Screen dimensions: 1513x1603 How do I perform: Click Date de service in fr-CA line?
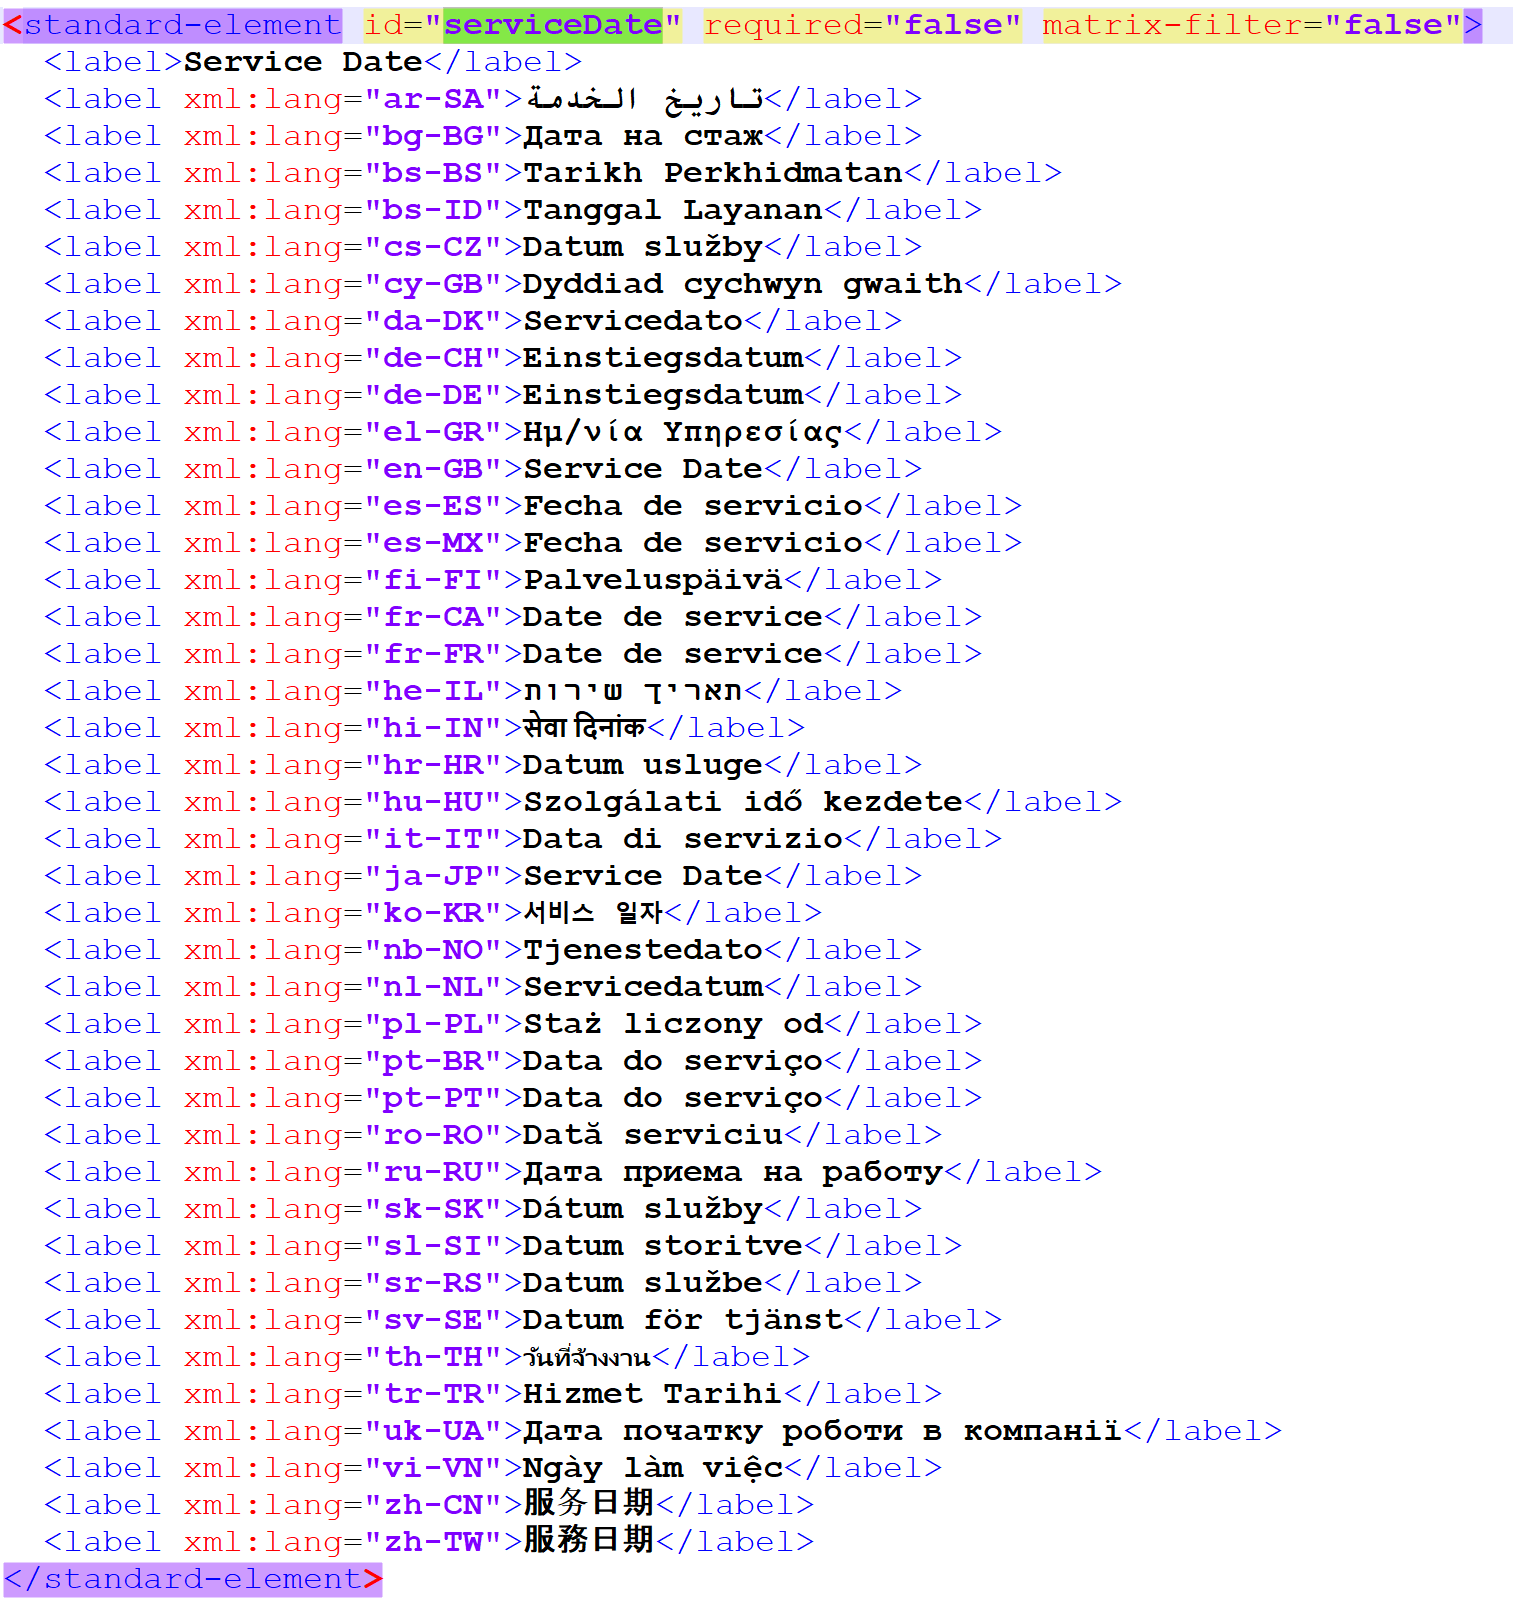coord(673,617)
